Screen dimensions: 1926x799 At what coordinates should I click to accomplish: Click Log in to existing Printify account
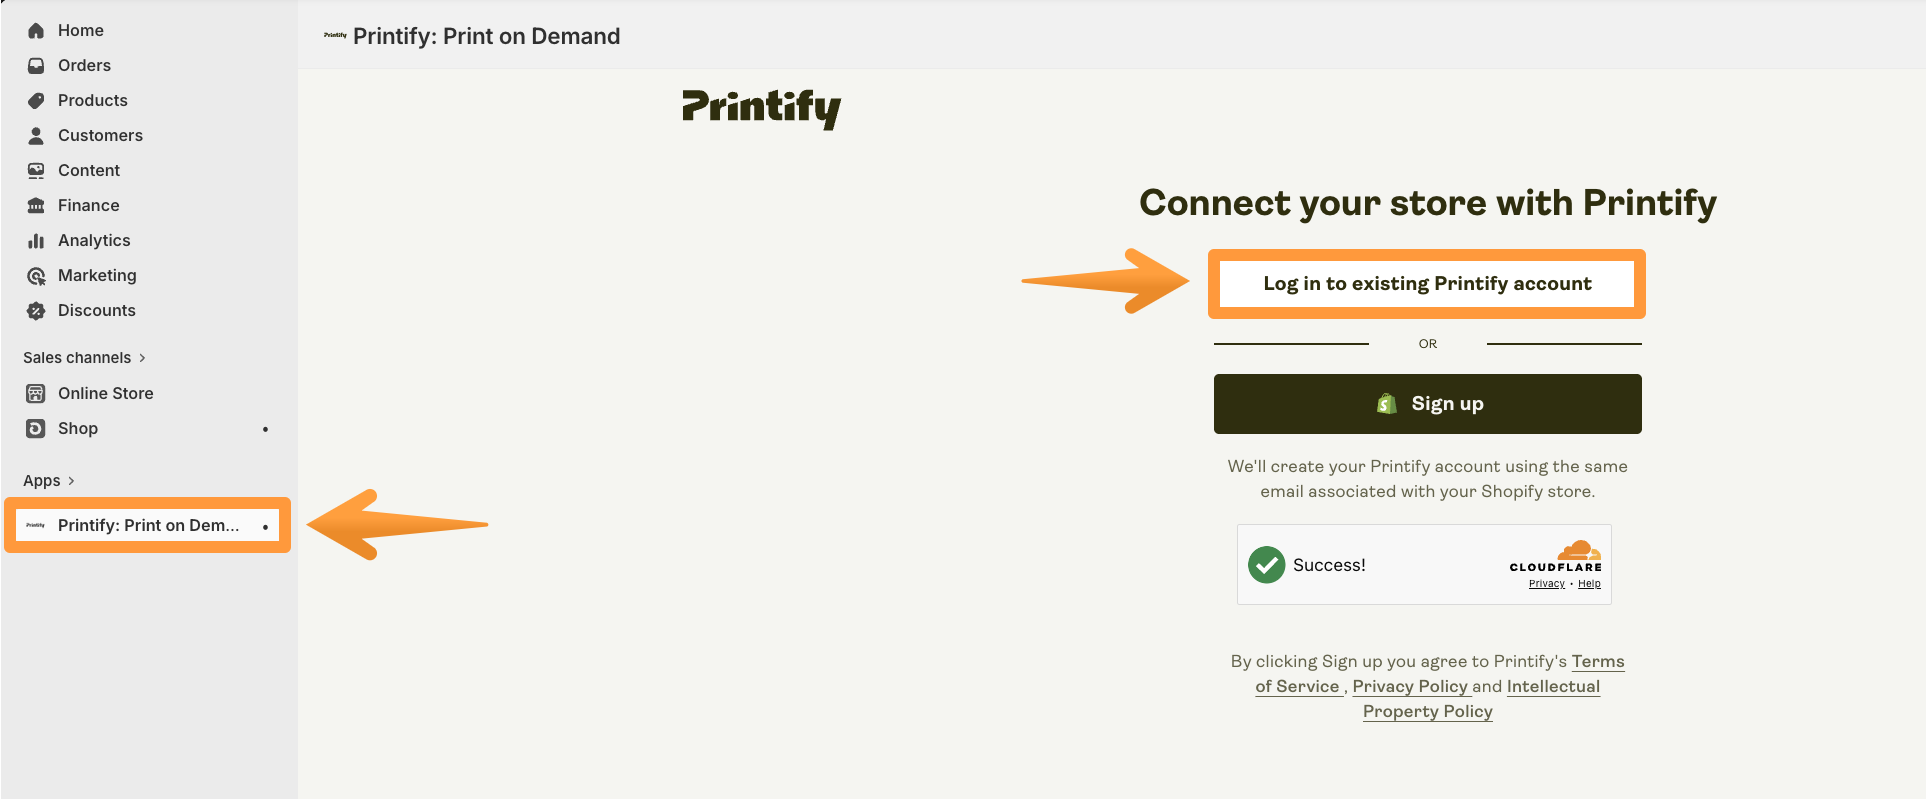point(1427,283)
